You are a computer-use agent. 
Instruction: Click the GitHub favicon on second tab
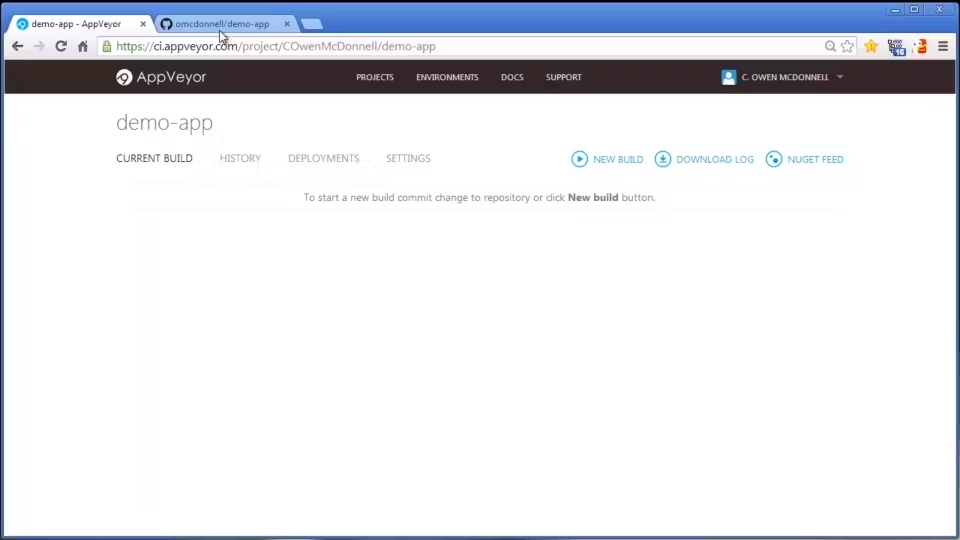coord(166,24)
